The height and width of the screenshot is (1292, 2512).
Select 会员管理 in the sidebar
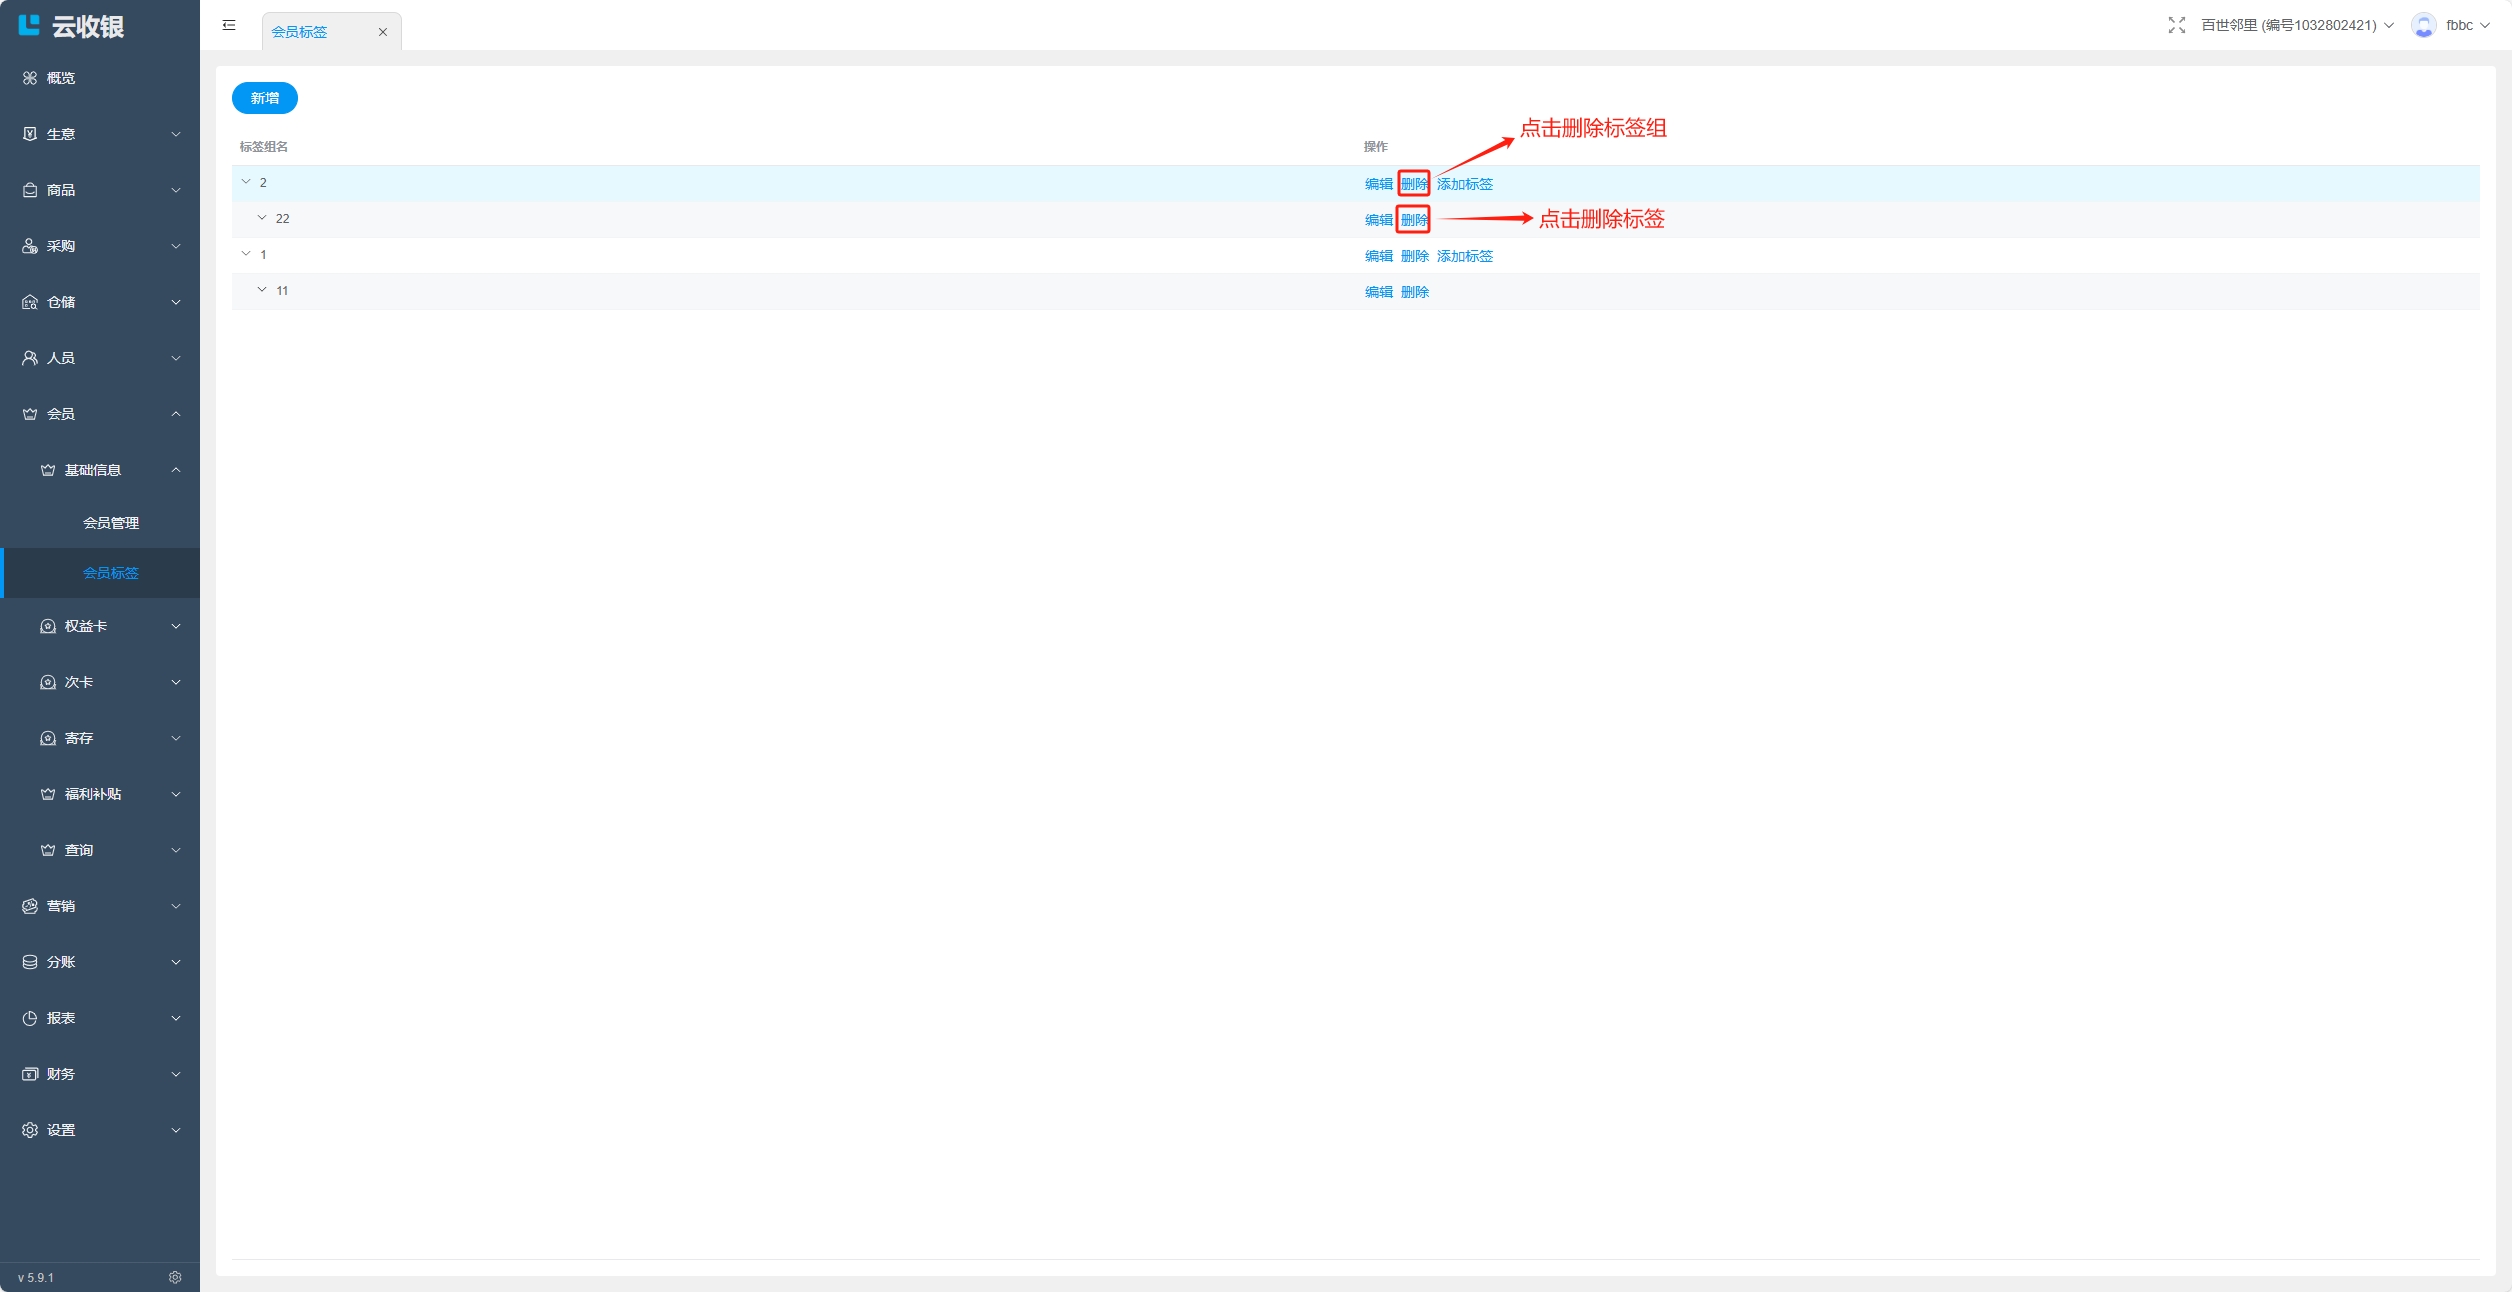pyautogui.click(x=110, y=523)
